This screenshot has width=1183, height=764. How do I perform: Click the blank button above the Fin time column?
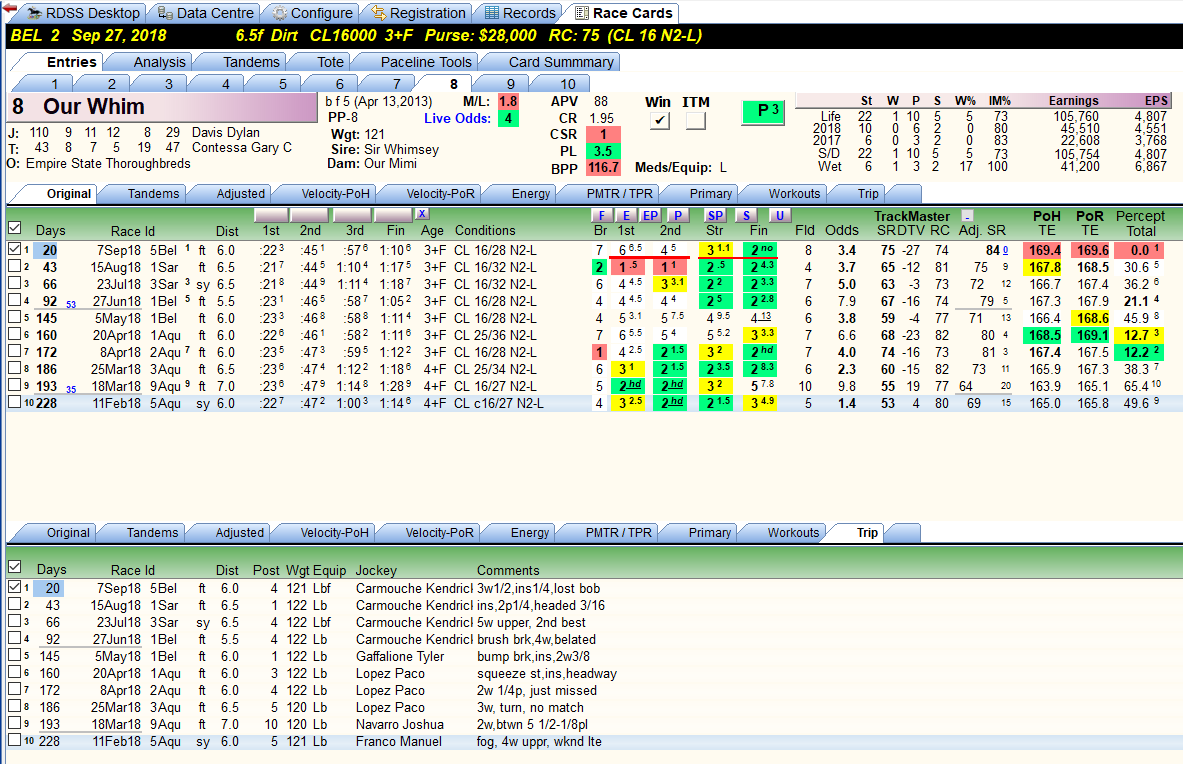tap(393, 215)
